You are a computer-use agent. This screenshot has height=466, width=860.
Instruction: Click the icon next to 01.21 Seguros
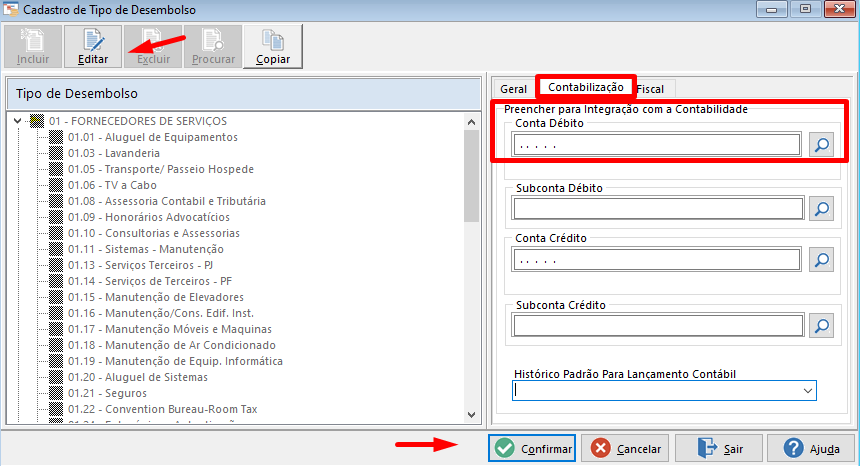point(56,393)
